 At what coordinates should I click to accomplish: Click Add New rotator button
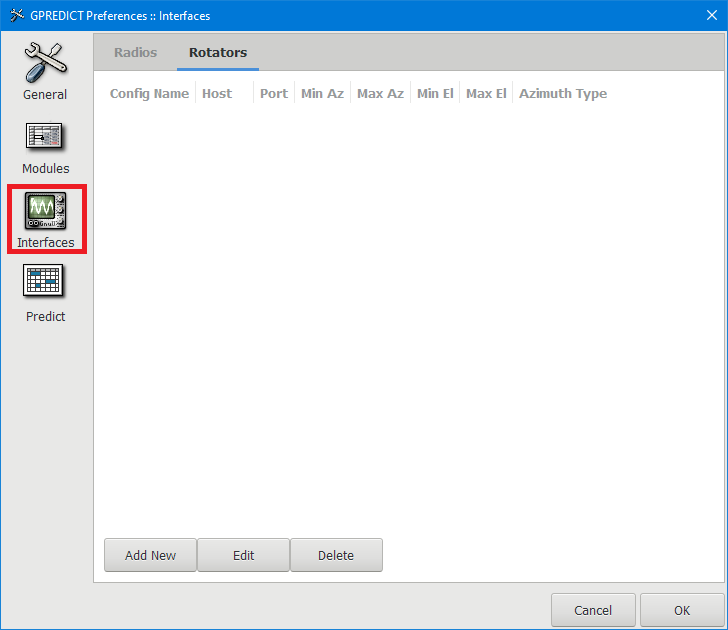pos(150,555)
